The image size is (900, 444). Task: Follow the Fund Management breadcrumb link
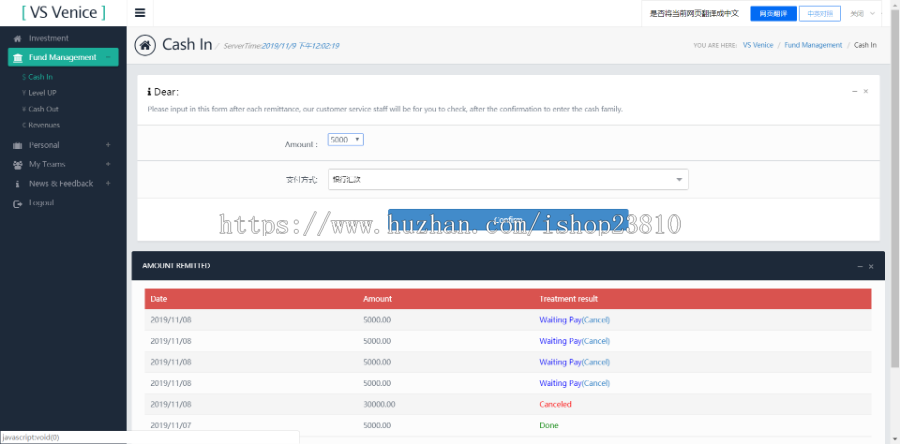coord(813,45)
